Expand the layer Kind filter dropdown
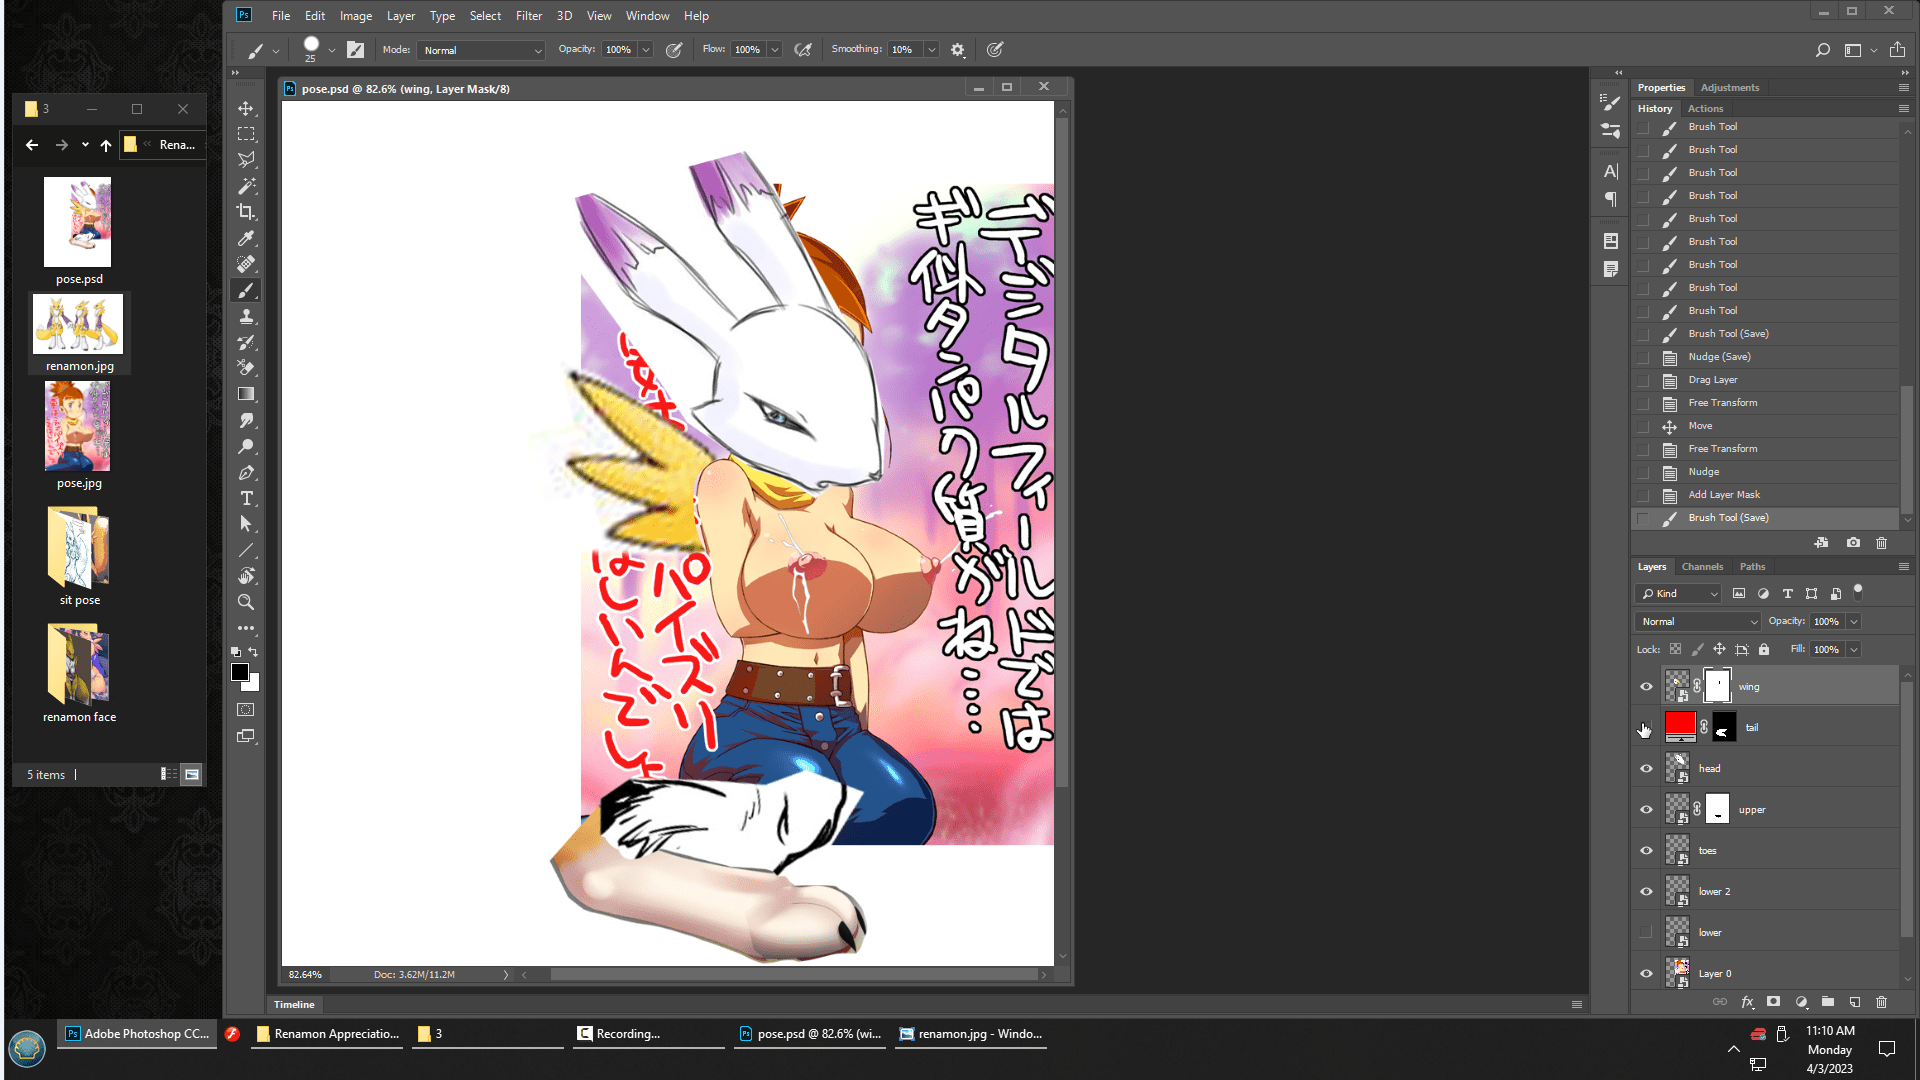The width and height of the screenshot is (1920, 1080). click(1679, 594)
